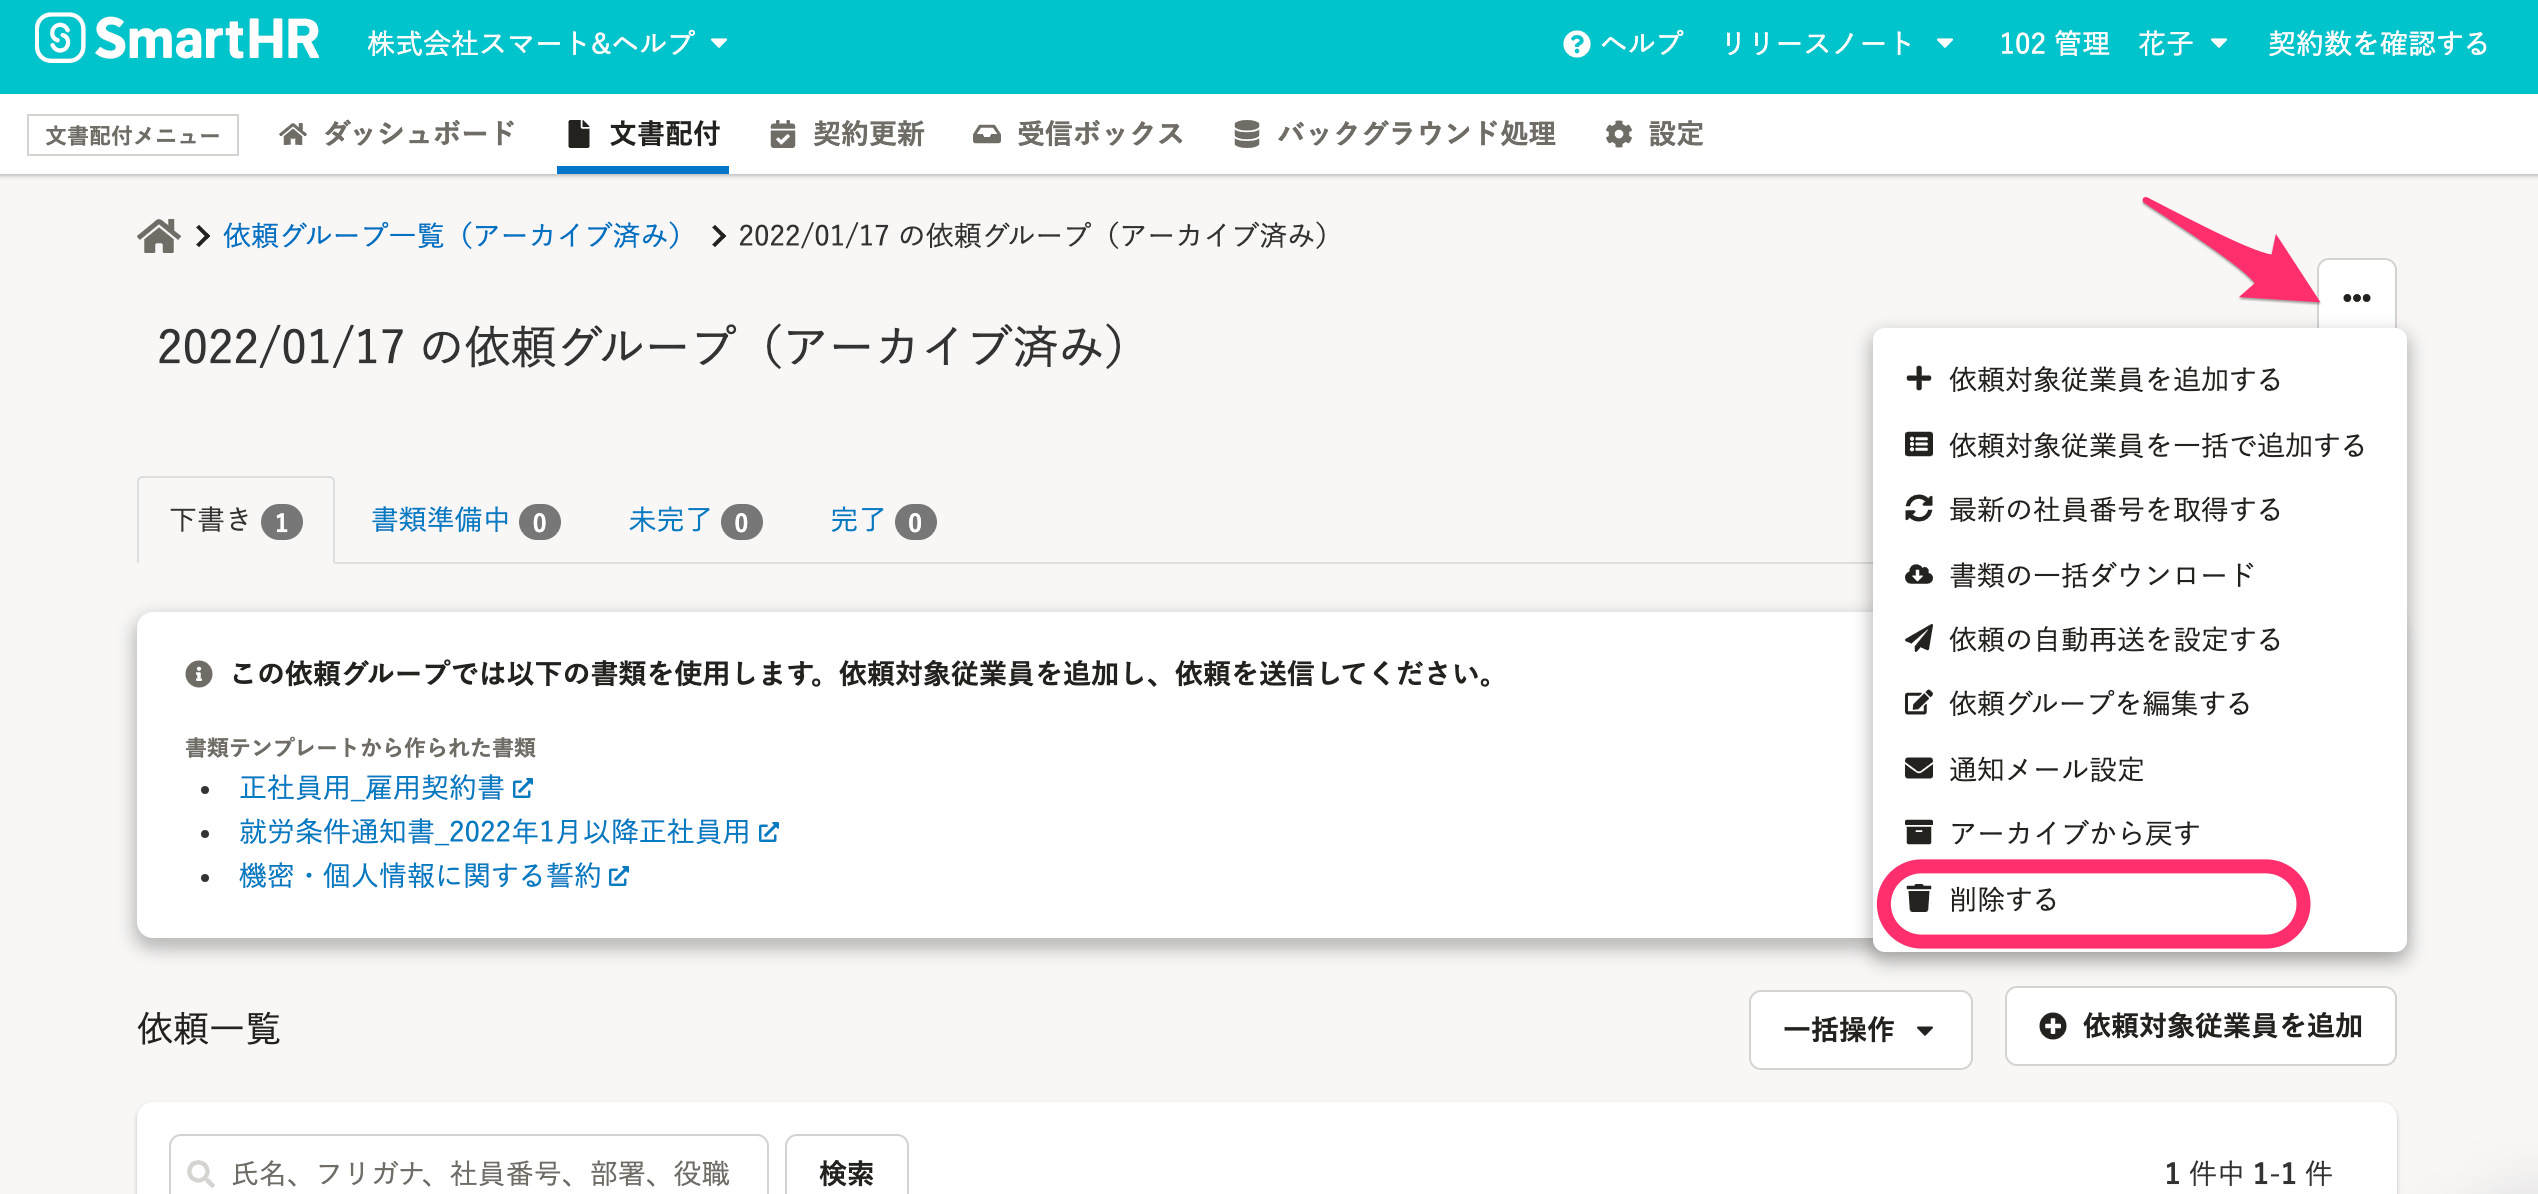
Task: Click the 1 件中 1-1 件 count text
Action: (2247, 1172)
